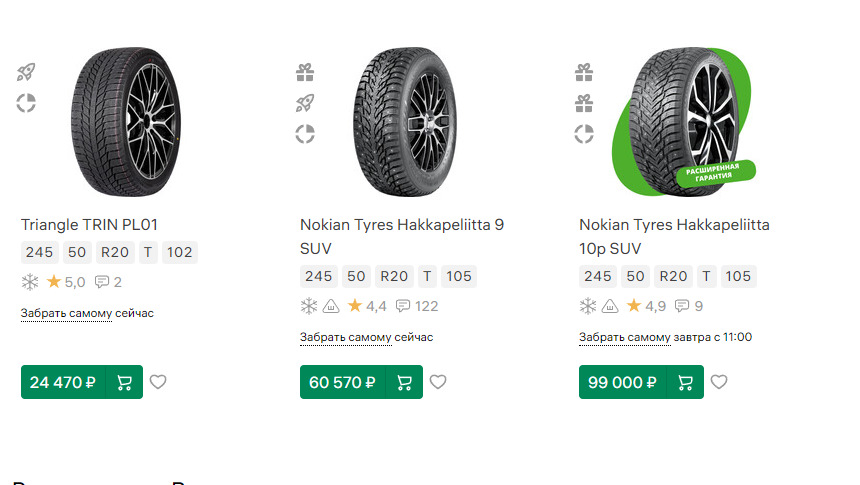Click pie-chart installment icon beside Triangle tire
The image size is (860, 485).
click(x=26, y=103)
